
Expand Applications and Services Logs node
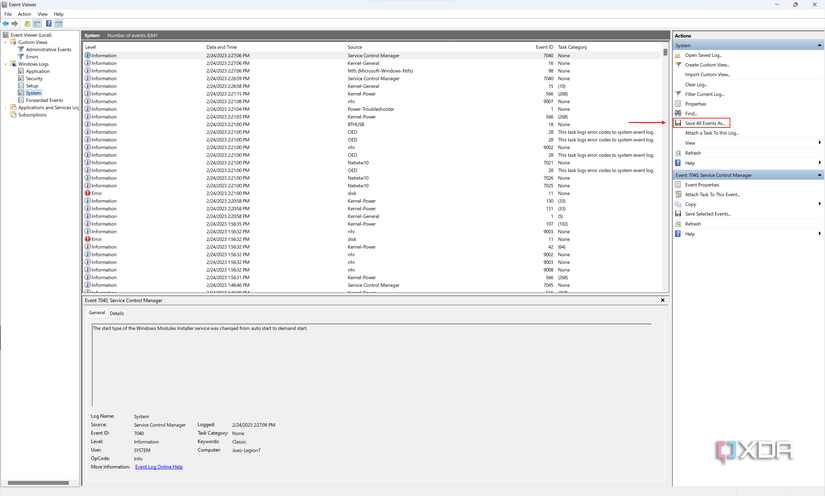(6, 107)
